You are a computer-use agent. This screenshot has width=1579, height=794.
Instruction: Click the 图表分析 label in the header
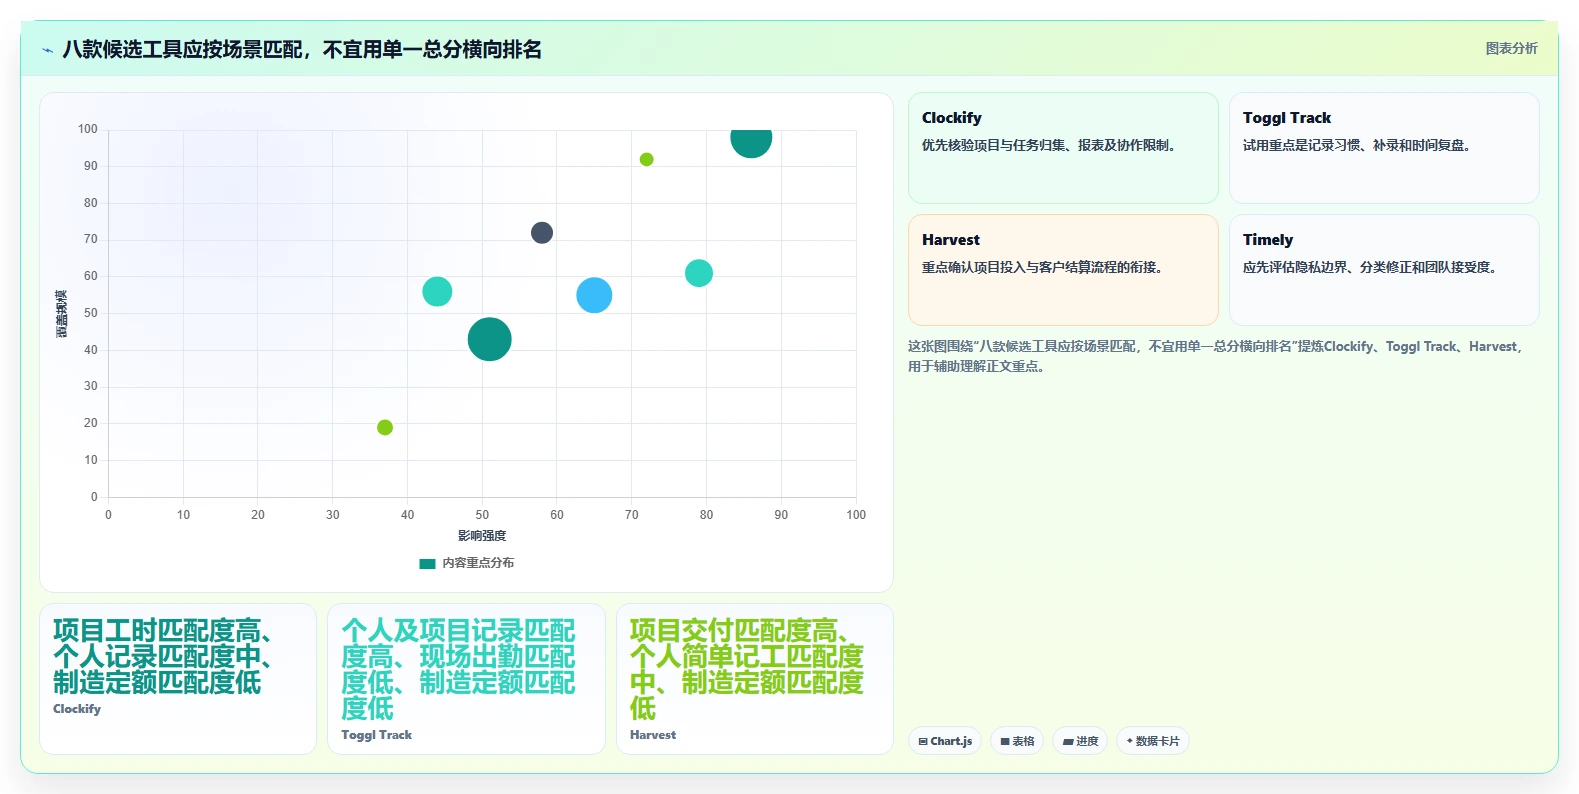coord(1511,48)
